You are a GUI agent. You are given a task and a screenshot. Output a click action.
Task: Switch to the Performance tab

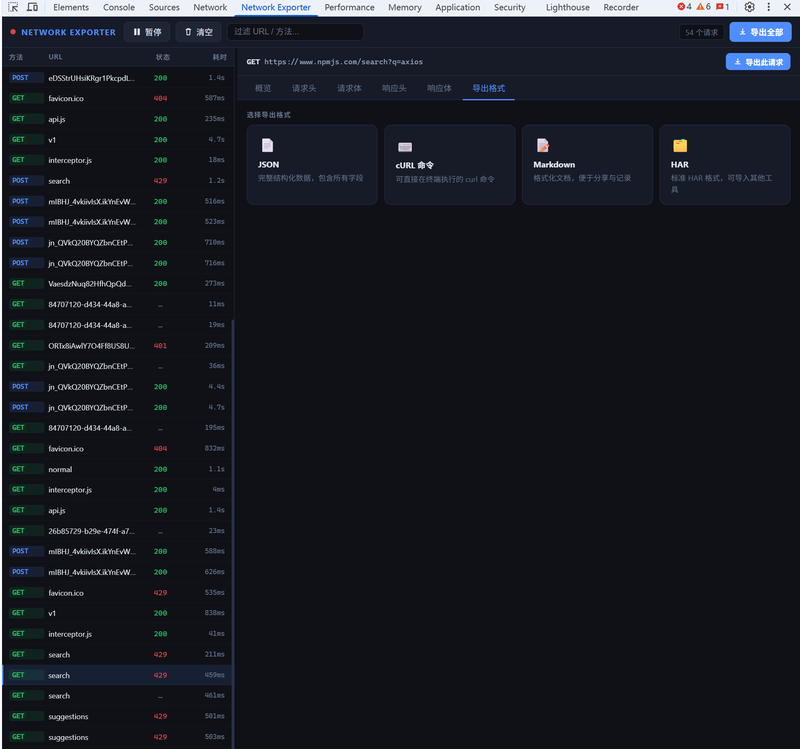tap(349, 7)
